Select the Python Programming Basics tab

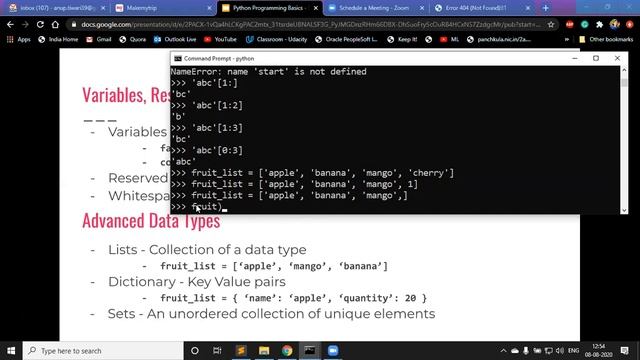(x=269, y=8)
